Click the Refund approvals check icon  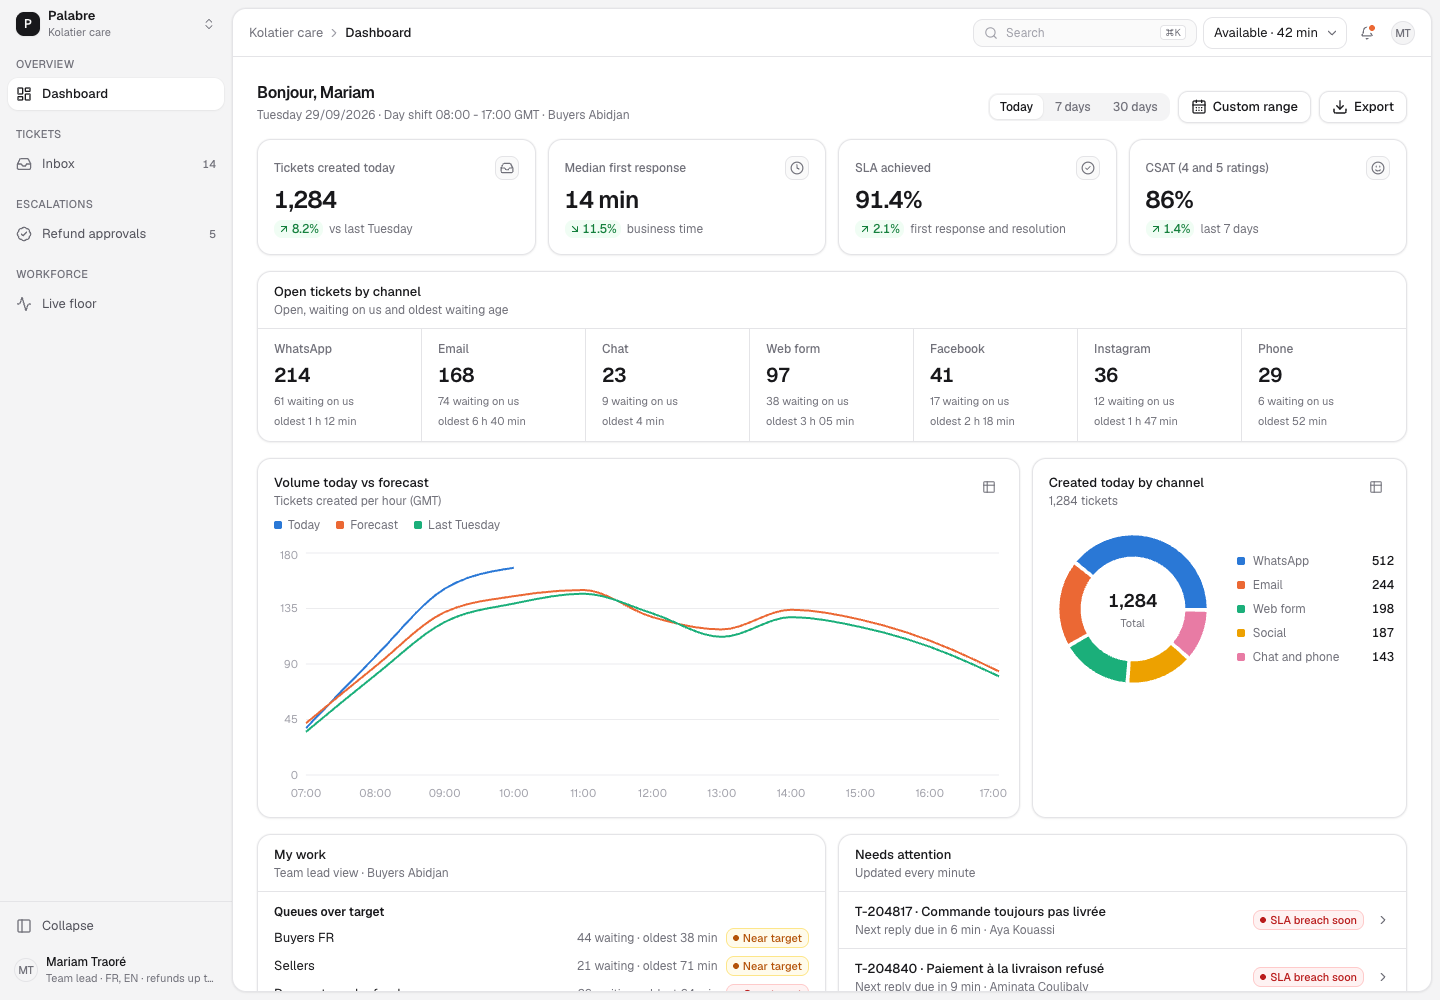[x=24, y=234]
